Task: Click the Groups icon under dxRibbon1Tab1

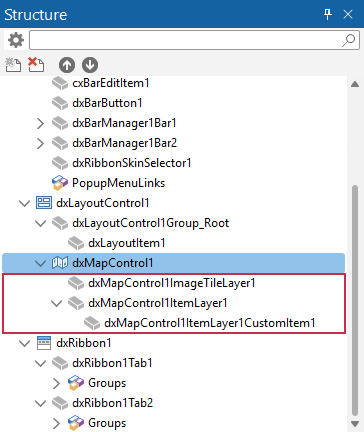Action: 76,383
